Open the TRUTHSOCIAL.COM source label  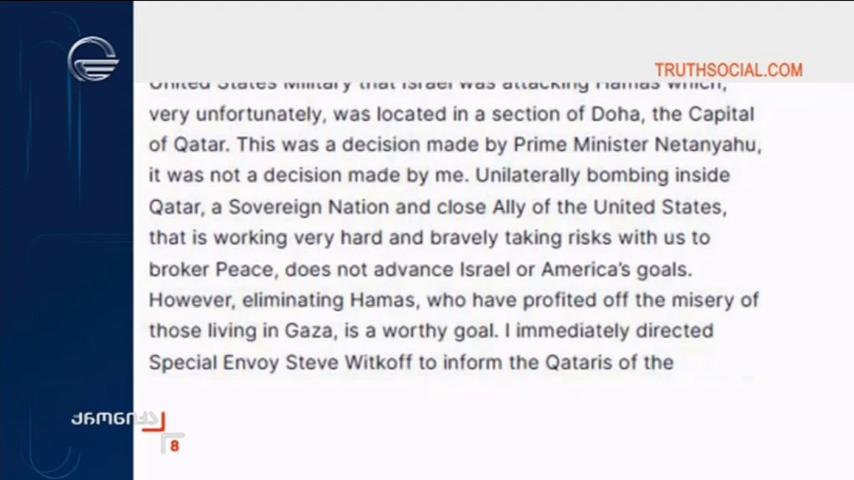pyautogui.click(x=728, y=70)
